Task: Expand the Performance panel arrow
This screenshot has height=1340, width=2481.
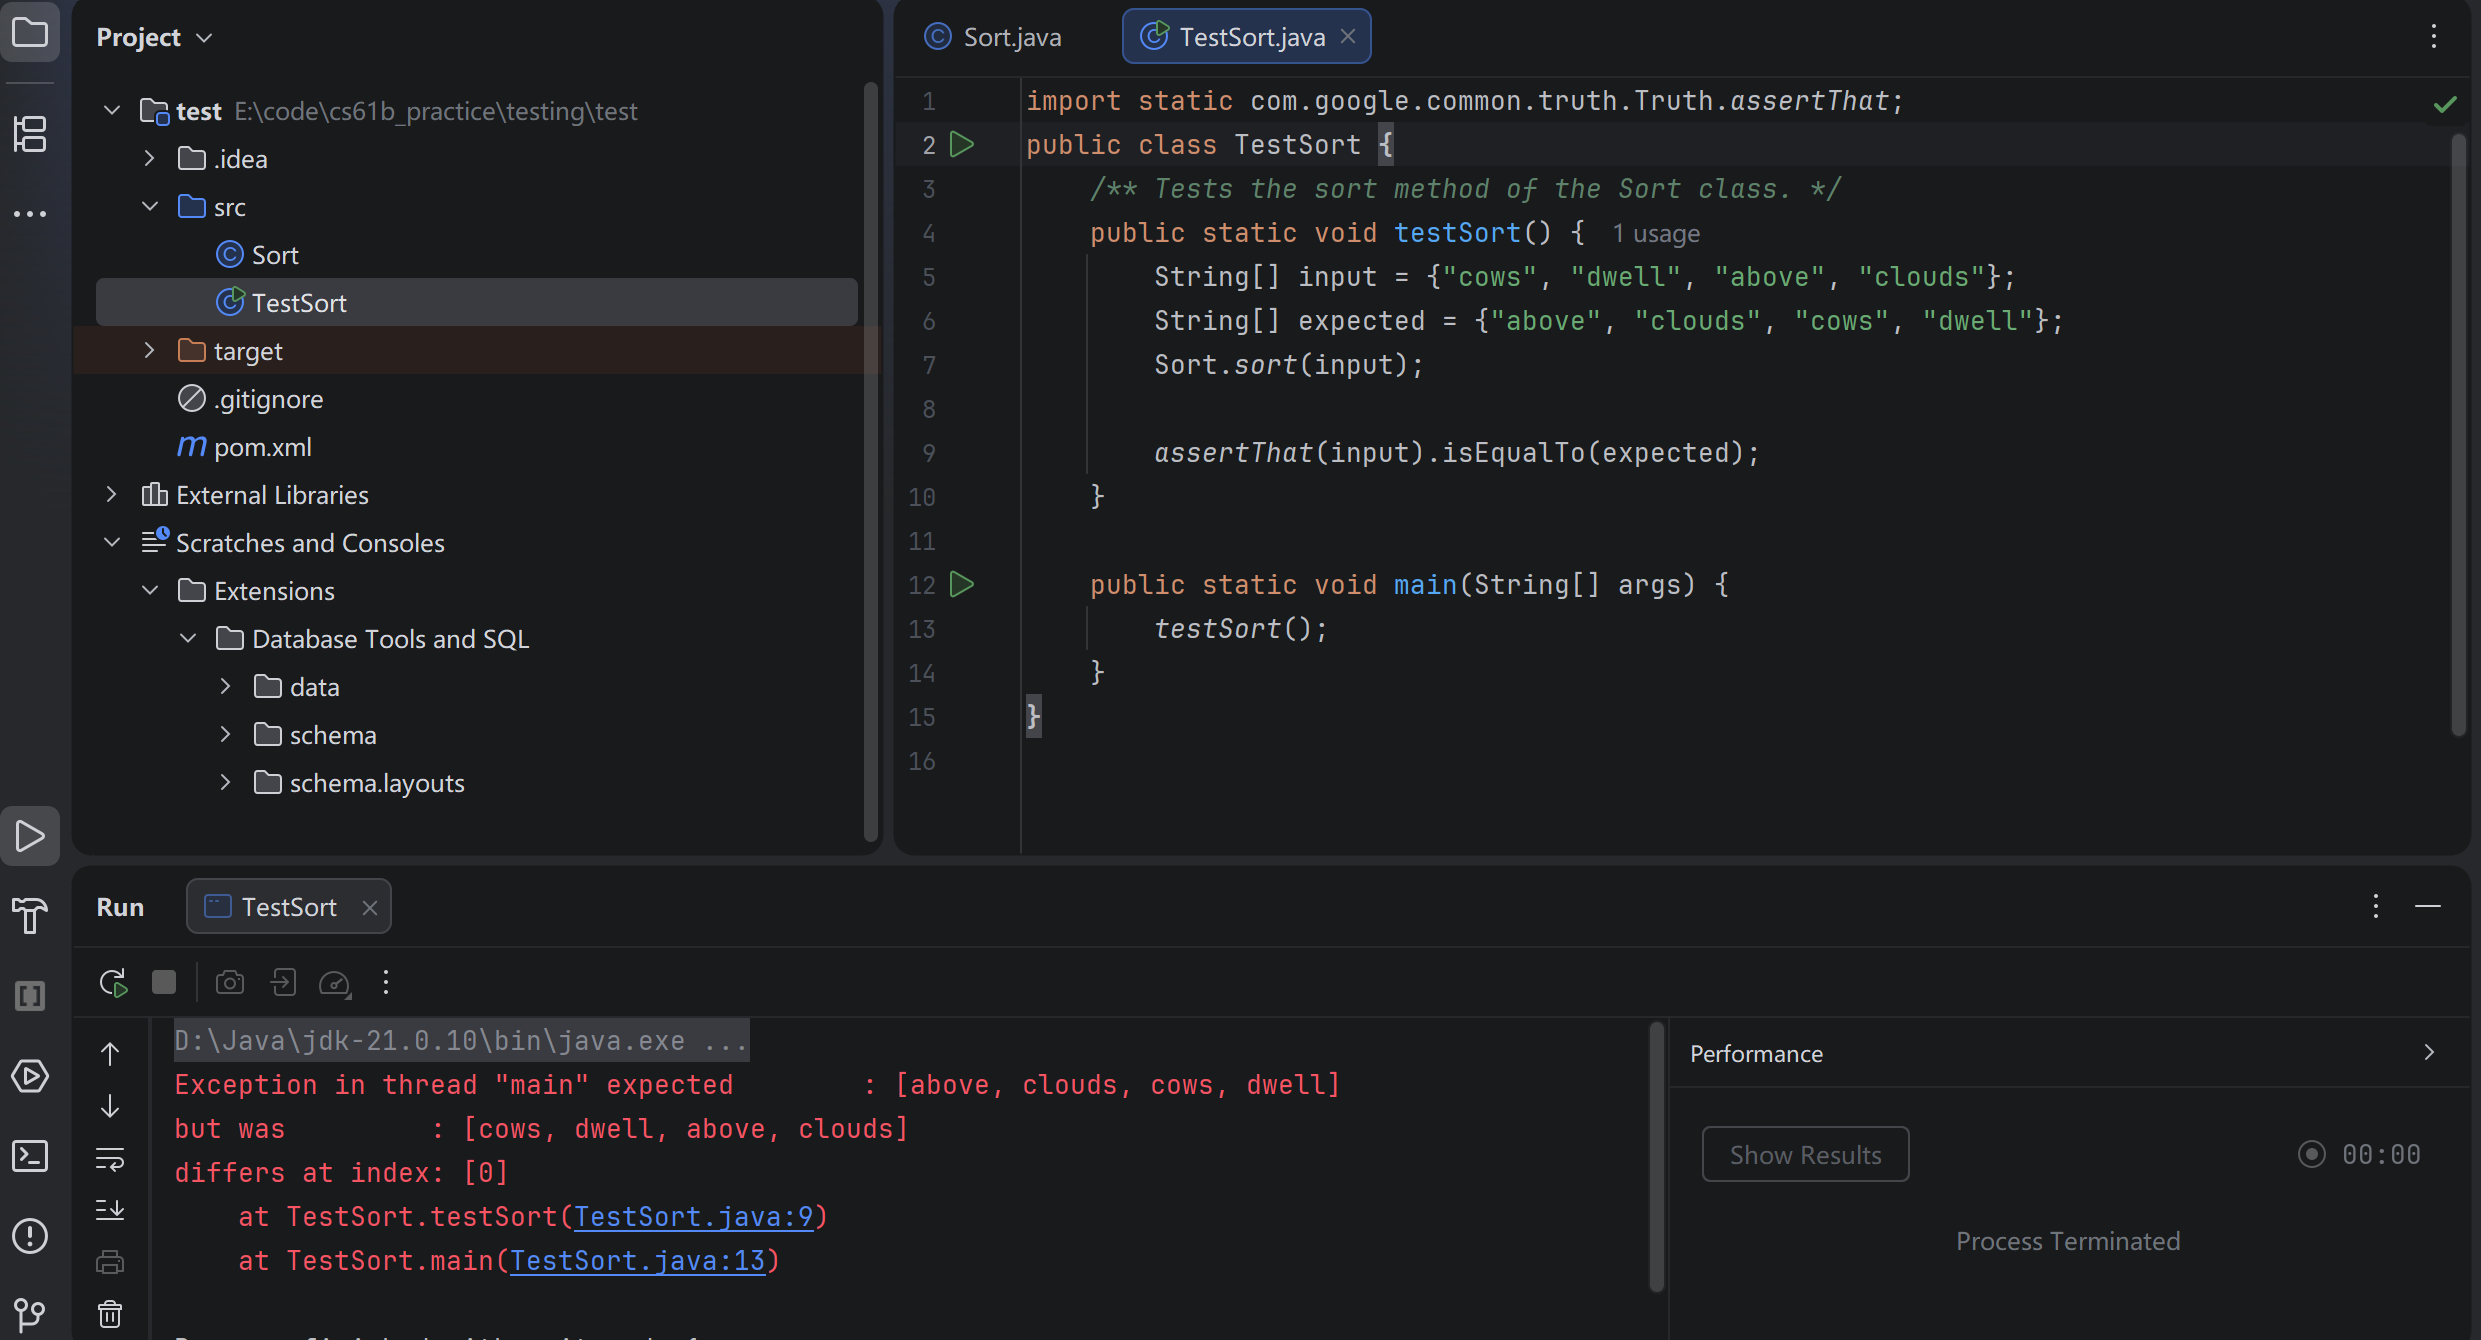Action: pos(2429,1053)
